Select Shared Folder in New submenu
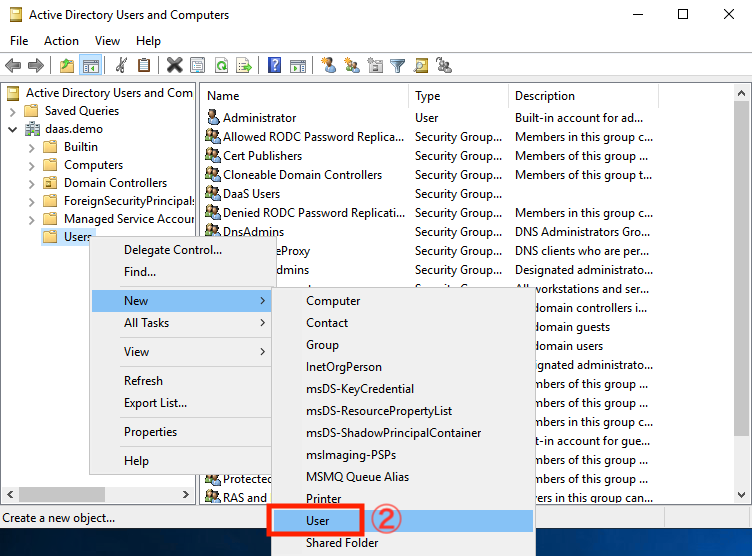This screenshot has width=752, height=556. pos(403,543)
